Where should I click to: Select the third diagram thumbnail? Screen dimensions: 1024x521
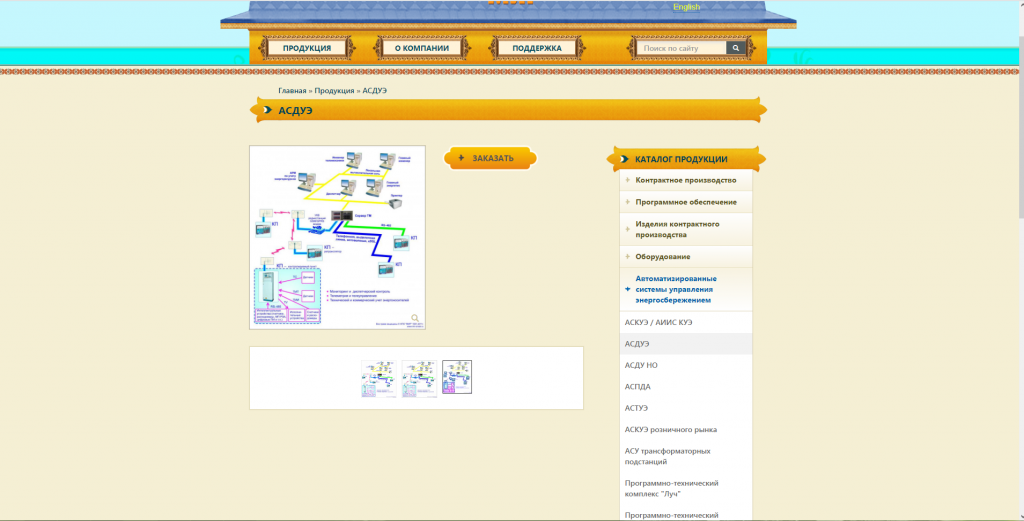click(457, 378)
